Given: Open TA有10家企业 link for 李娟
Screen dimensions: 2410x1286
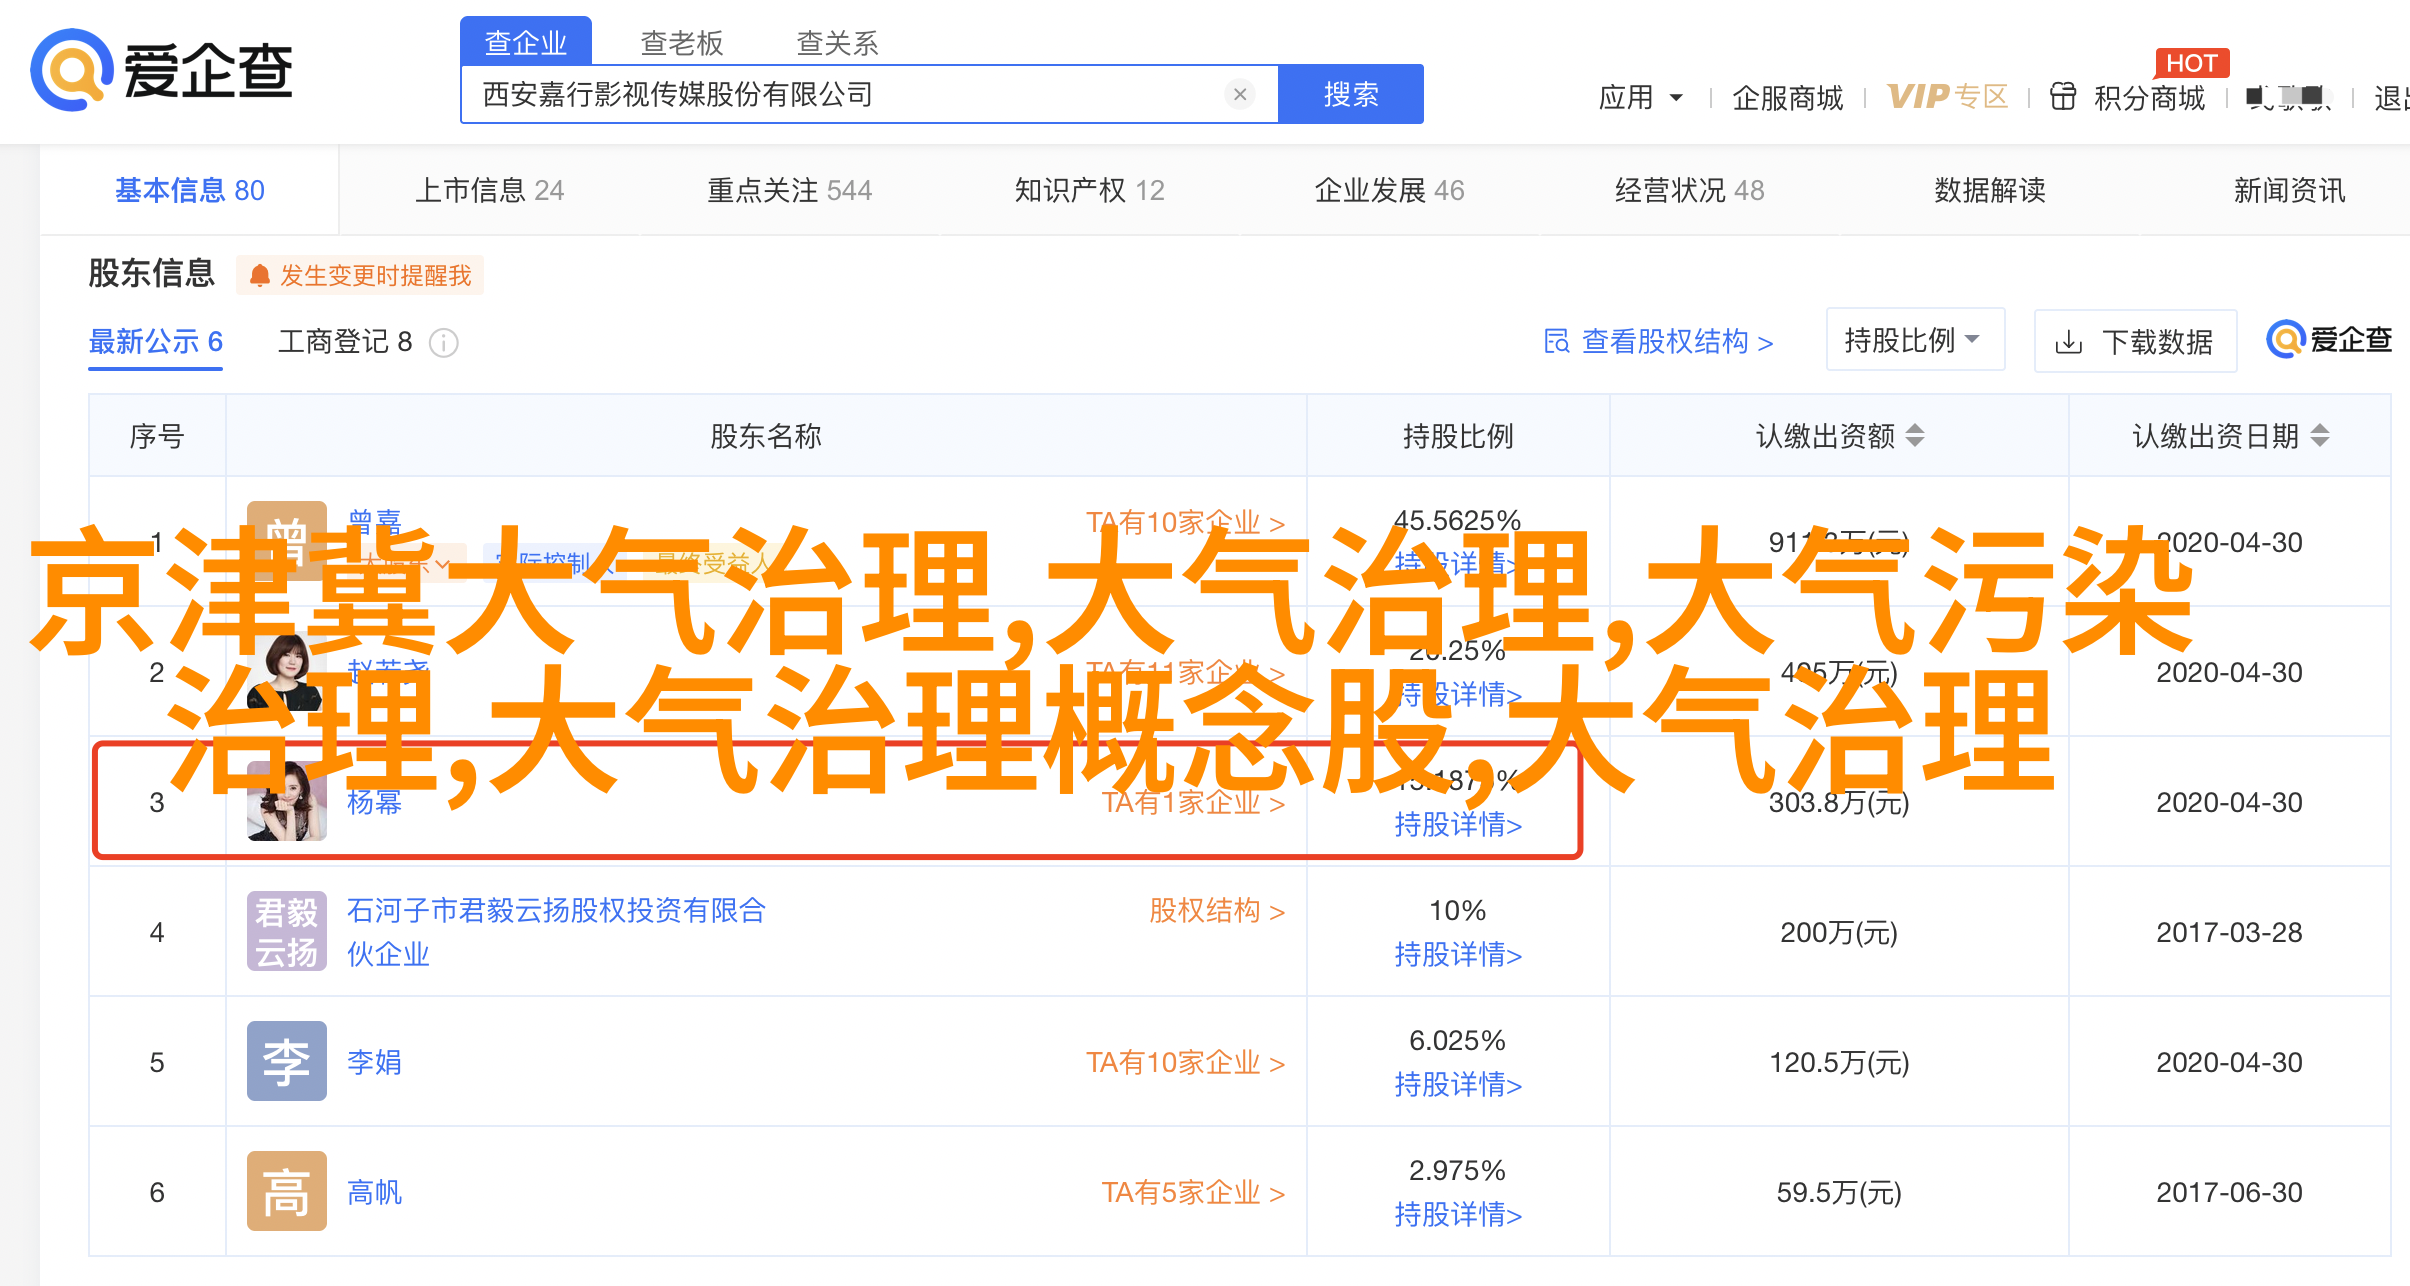Looking at the screenshot, I should point(1185,1062).
